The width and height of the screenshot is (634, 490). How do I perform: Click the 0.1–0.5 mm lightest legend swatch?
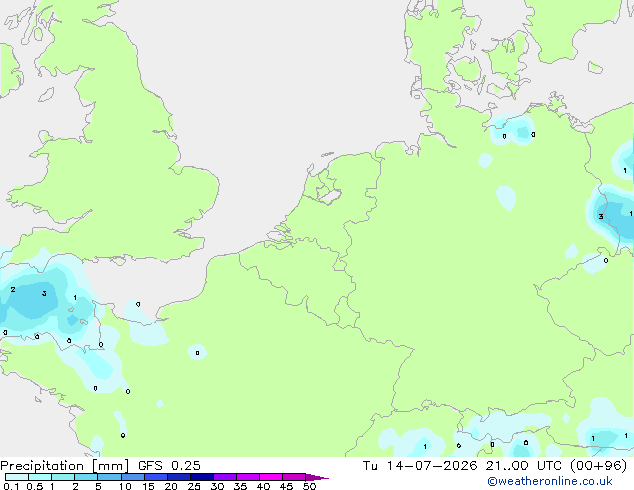coord(17,477)
